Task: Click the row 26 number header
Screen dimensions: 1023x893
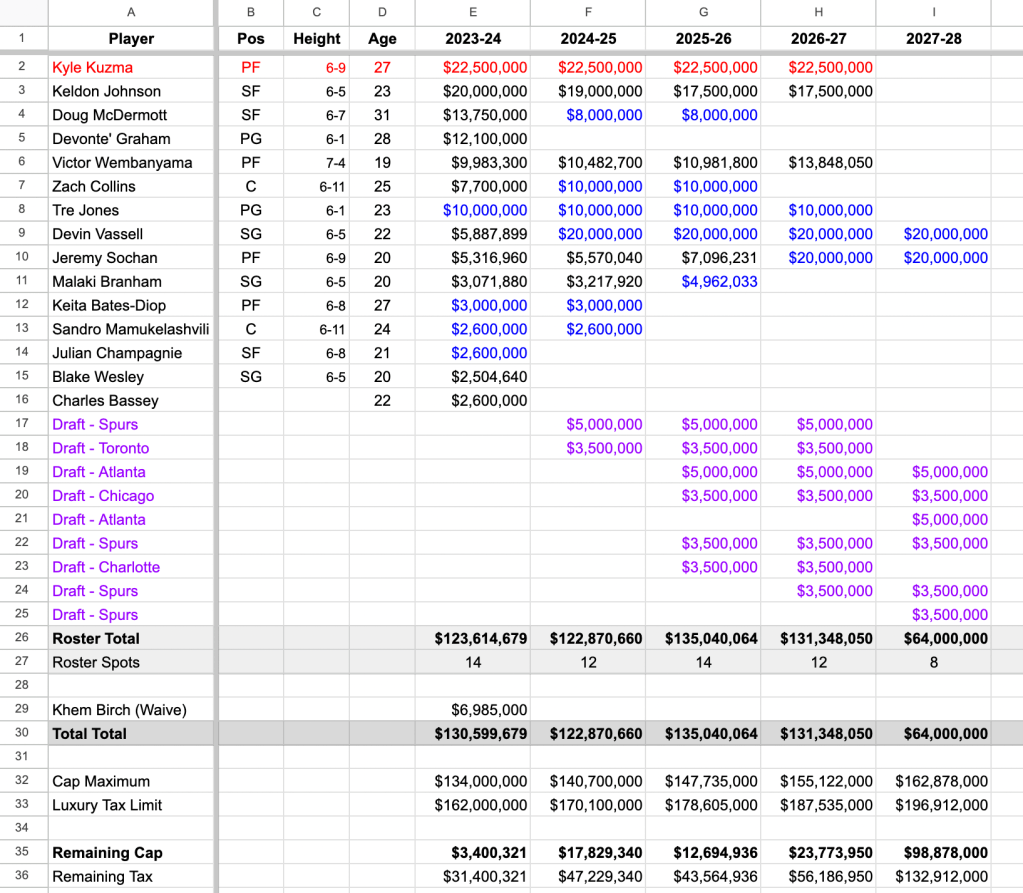Action: 22,638
